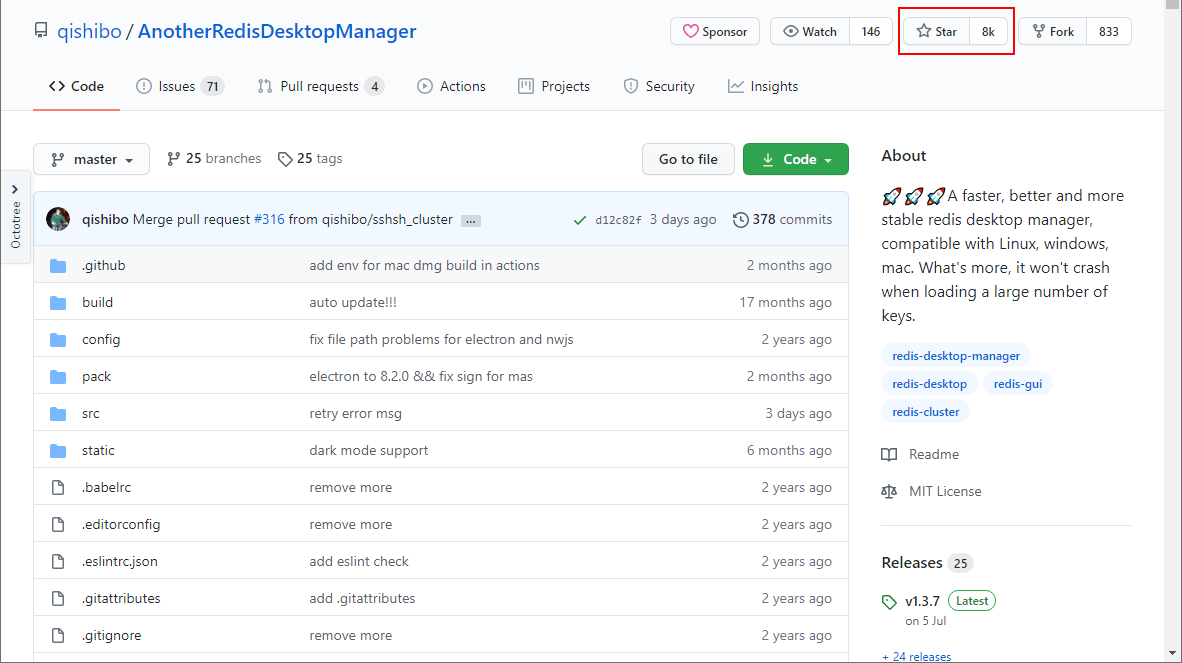Open the Projects tab
Viewport: 1182px width, 663px height.
pyautogui.click(x=554, y=87)
